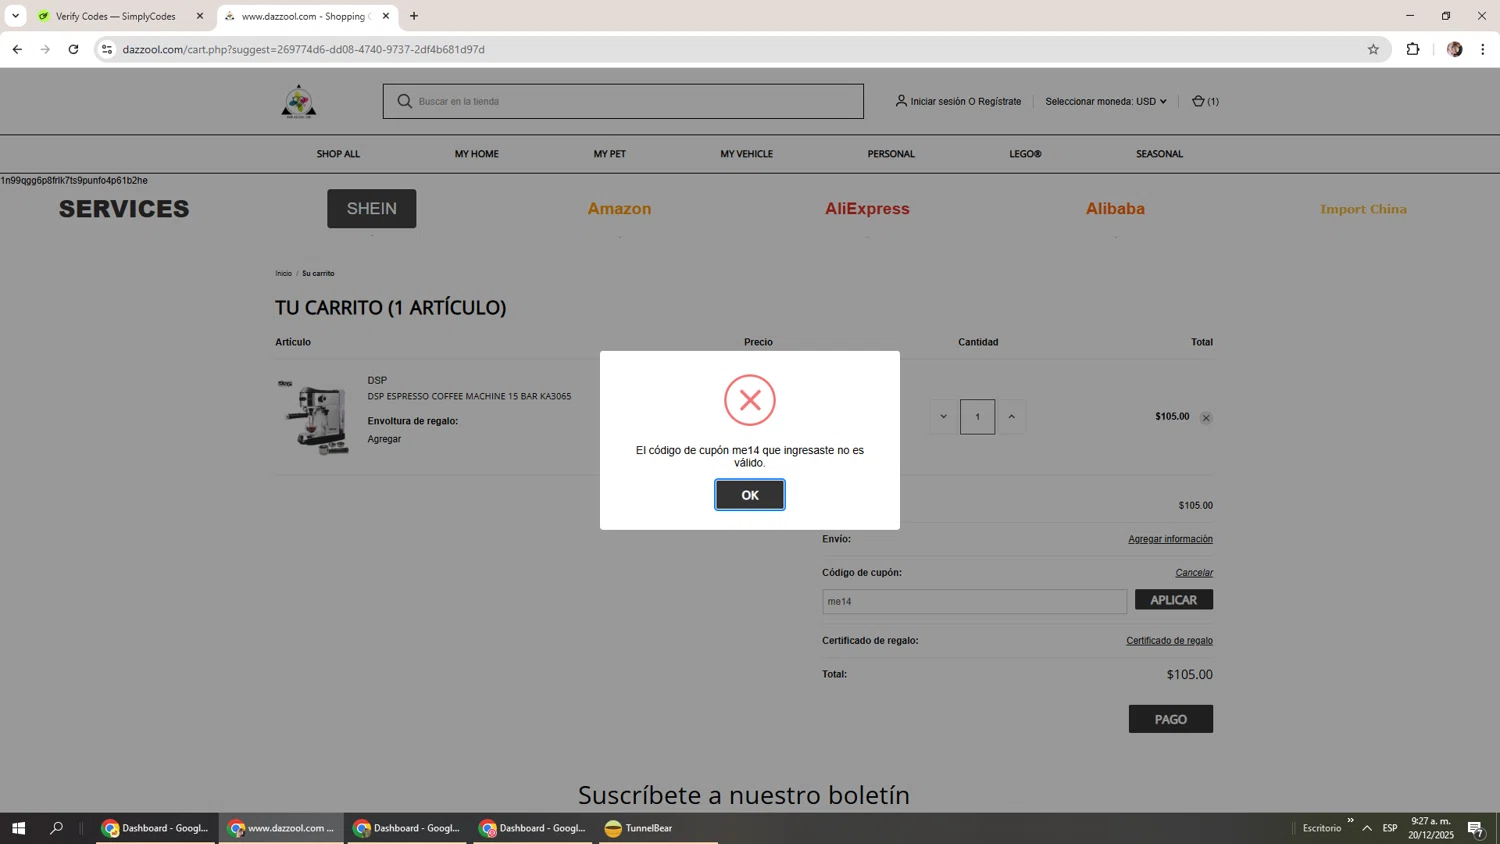Image resolution: width=1500 pixels, height=844 pixels.
Task: Open the MY HOME menu
Action: pos(476,154)
